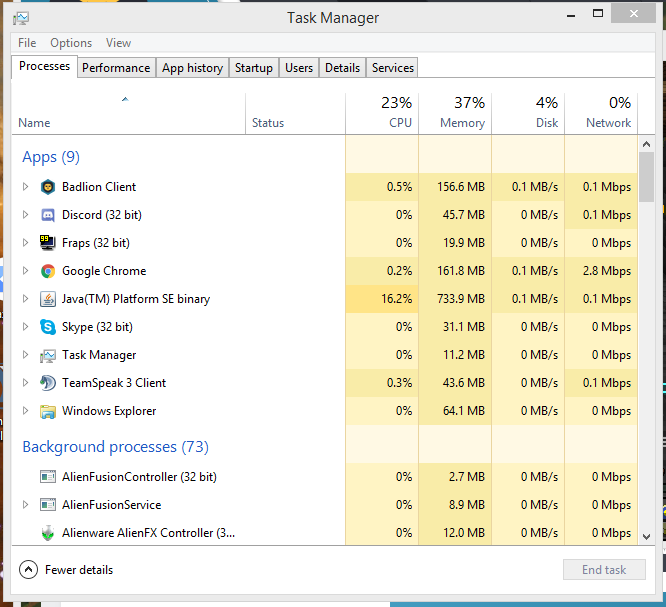Click the AlienFusionService process icon
The width and height of the screenshot is (666, 607).
coord(48,505)
